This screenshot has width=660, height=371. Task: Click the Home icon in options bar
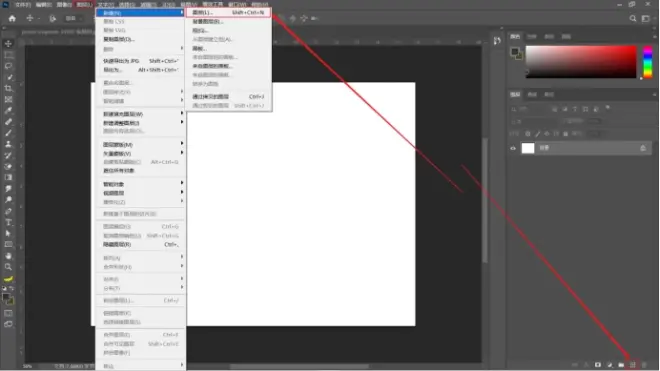click(12, 19)
